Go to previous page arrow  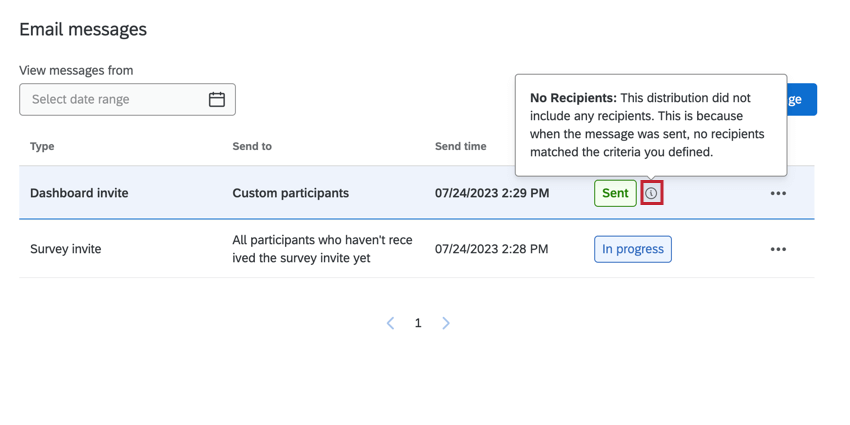pyautogui.click(x=391, y=323)
